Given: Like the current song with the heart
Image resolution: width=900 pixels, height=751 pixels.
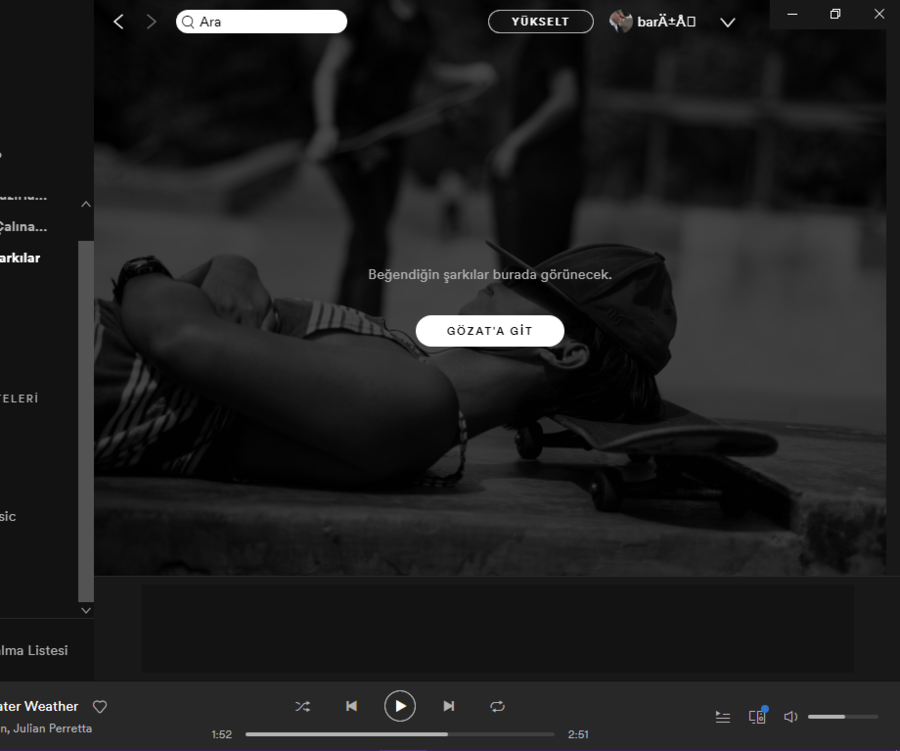Looking at the screenshot, I should [100, 707].
